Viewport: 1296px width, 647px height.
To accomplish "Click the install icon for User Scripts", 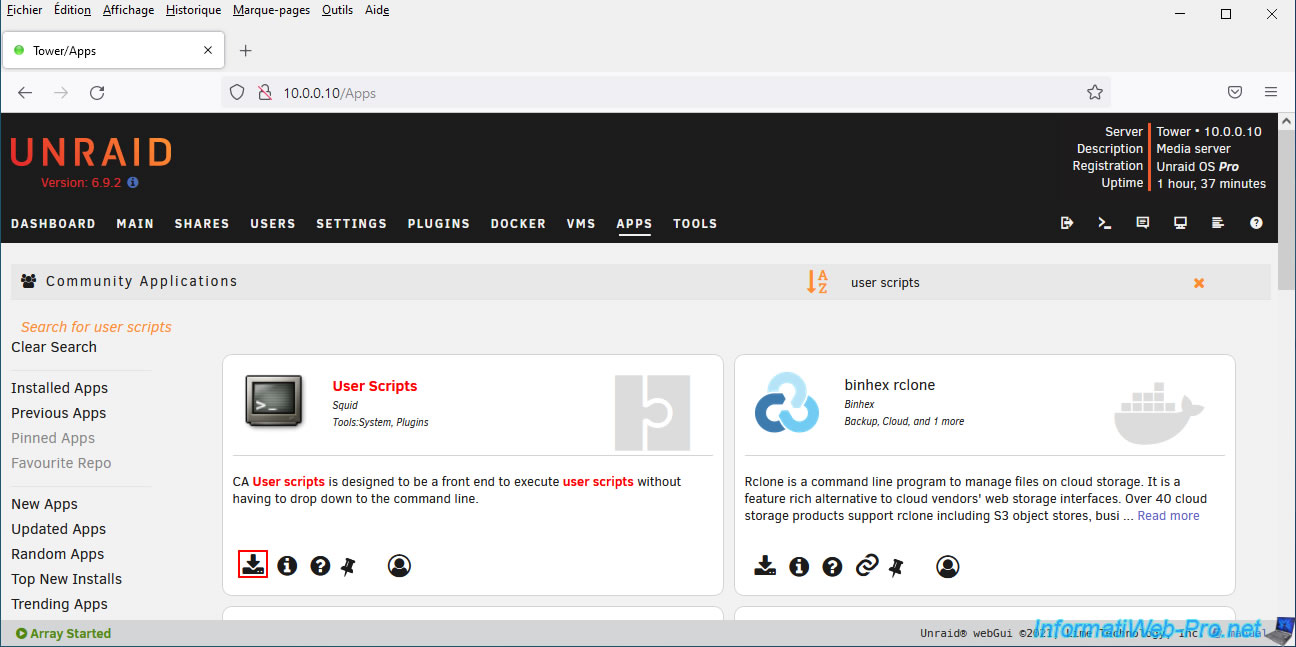I will (253, 565).
